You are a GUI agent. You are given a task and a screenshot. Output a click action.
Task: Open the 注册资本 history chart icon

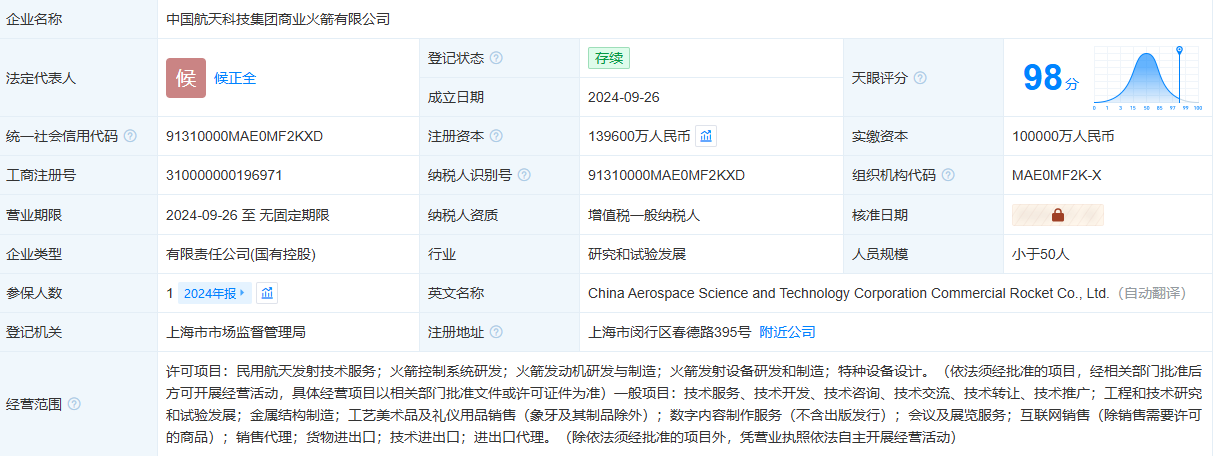[706, 136]
